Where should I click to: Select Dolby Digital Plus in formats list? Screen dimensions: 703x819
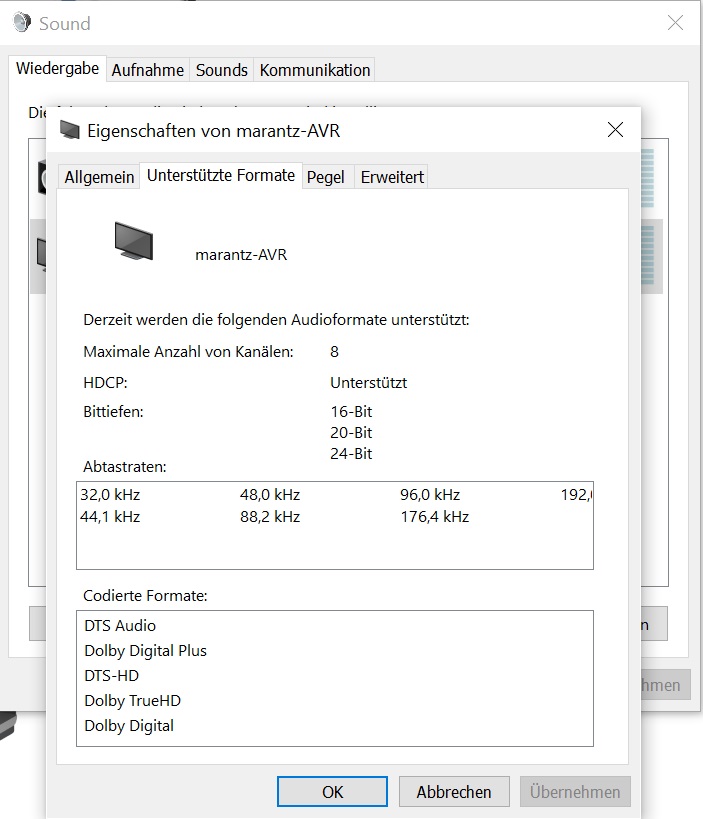point(146,650)
